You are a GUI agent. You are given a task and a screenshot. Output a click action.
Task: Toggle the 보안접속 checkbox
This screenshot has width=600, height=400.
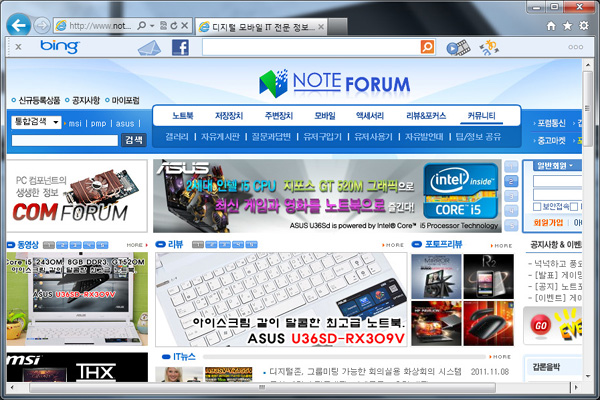point(537,207)
